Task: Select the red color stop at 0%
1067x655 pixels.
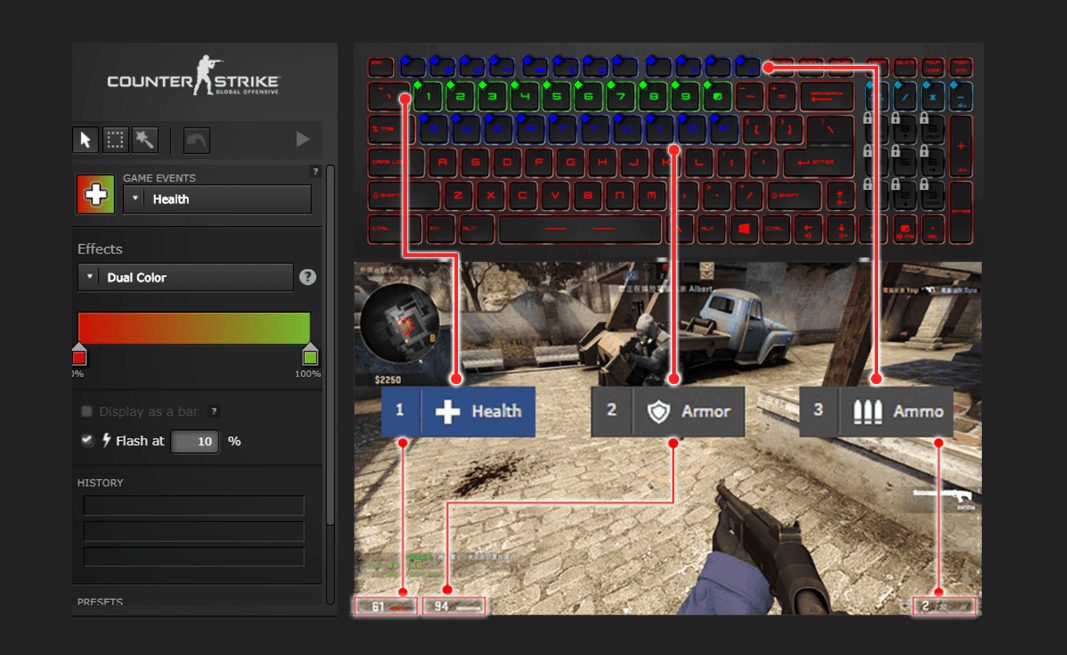Action: coord(79,355)
